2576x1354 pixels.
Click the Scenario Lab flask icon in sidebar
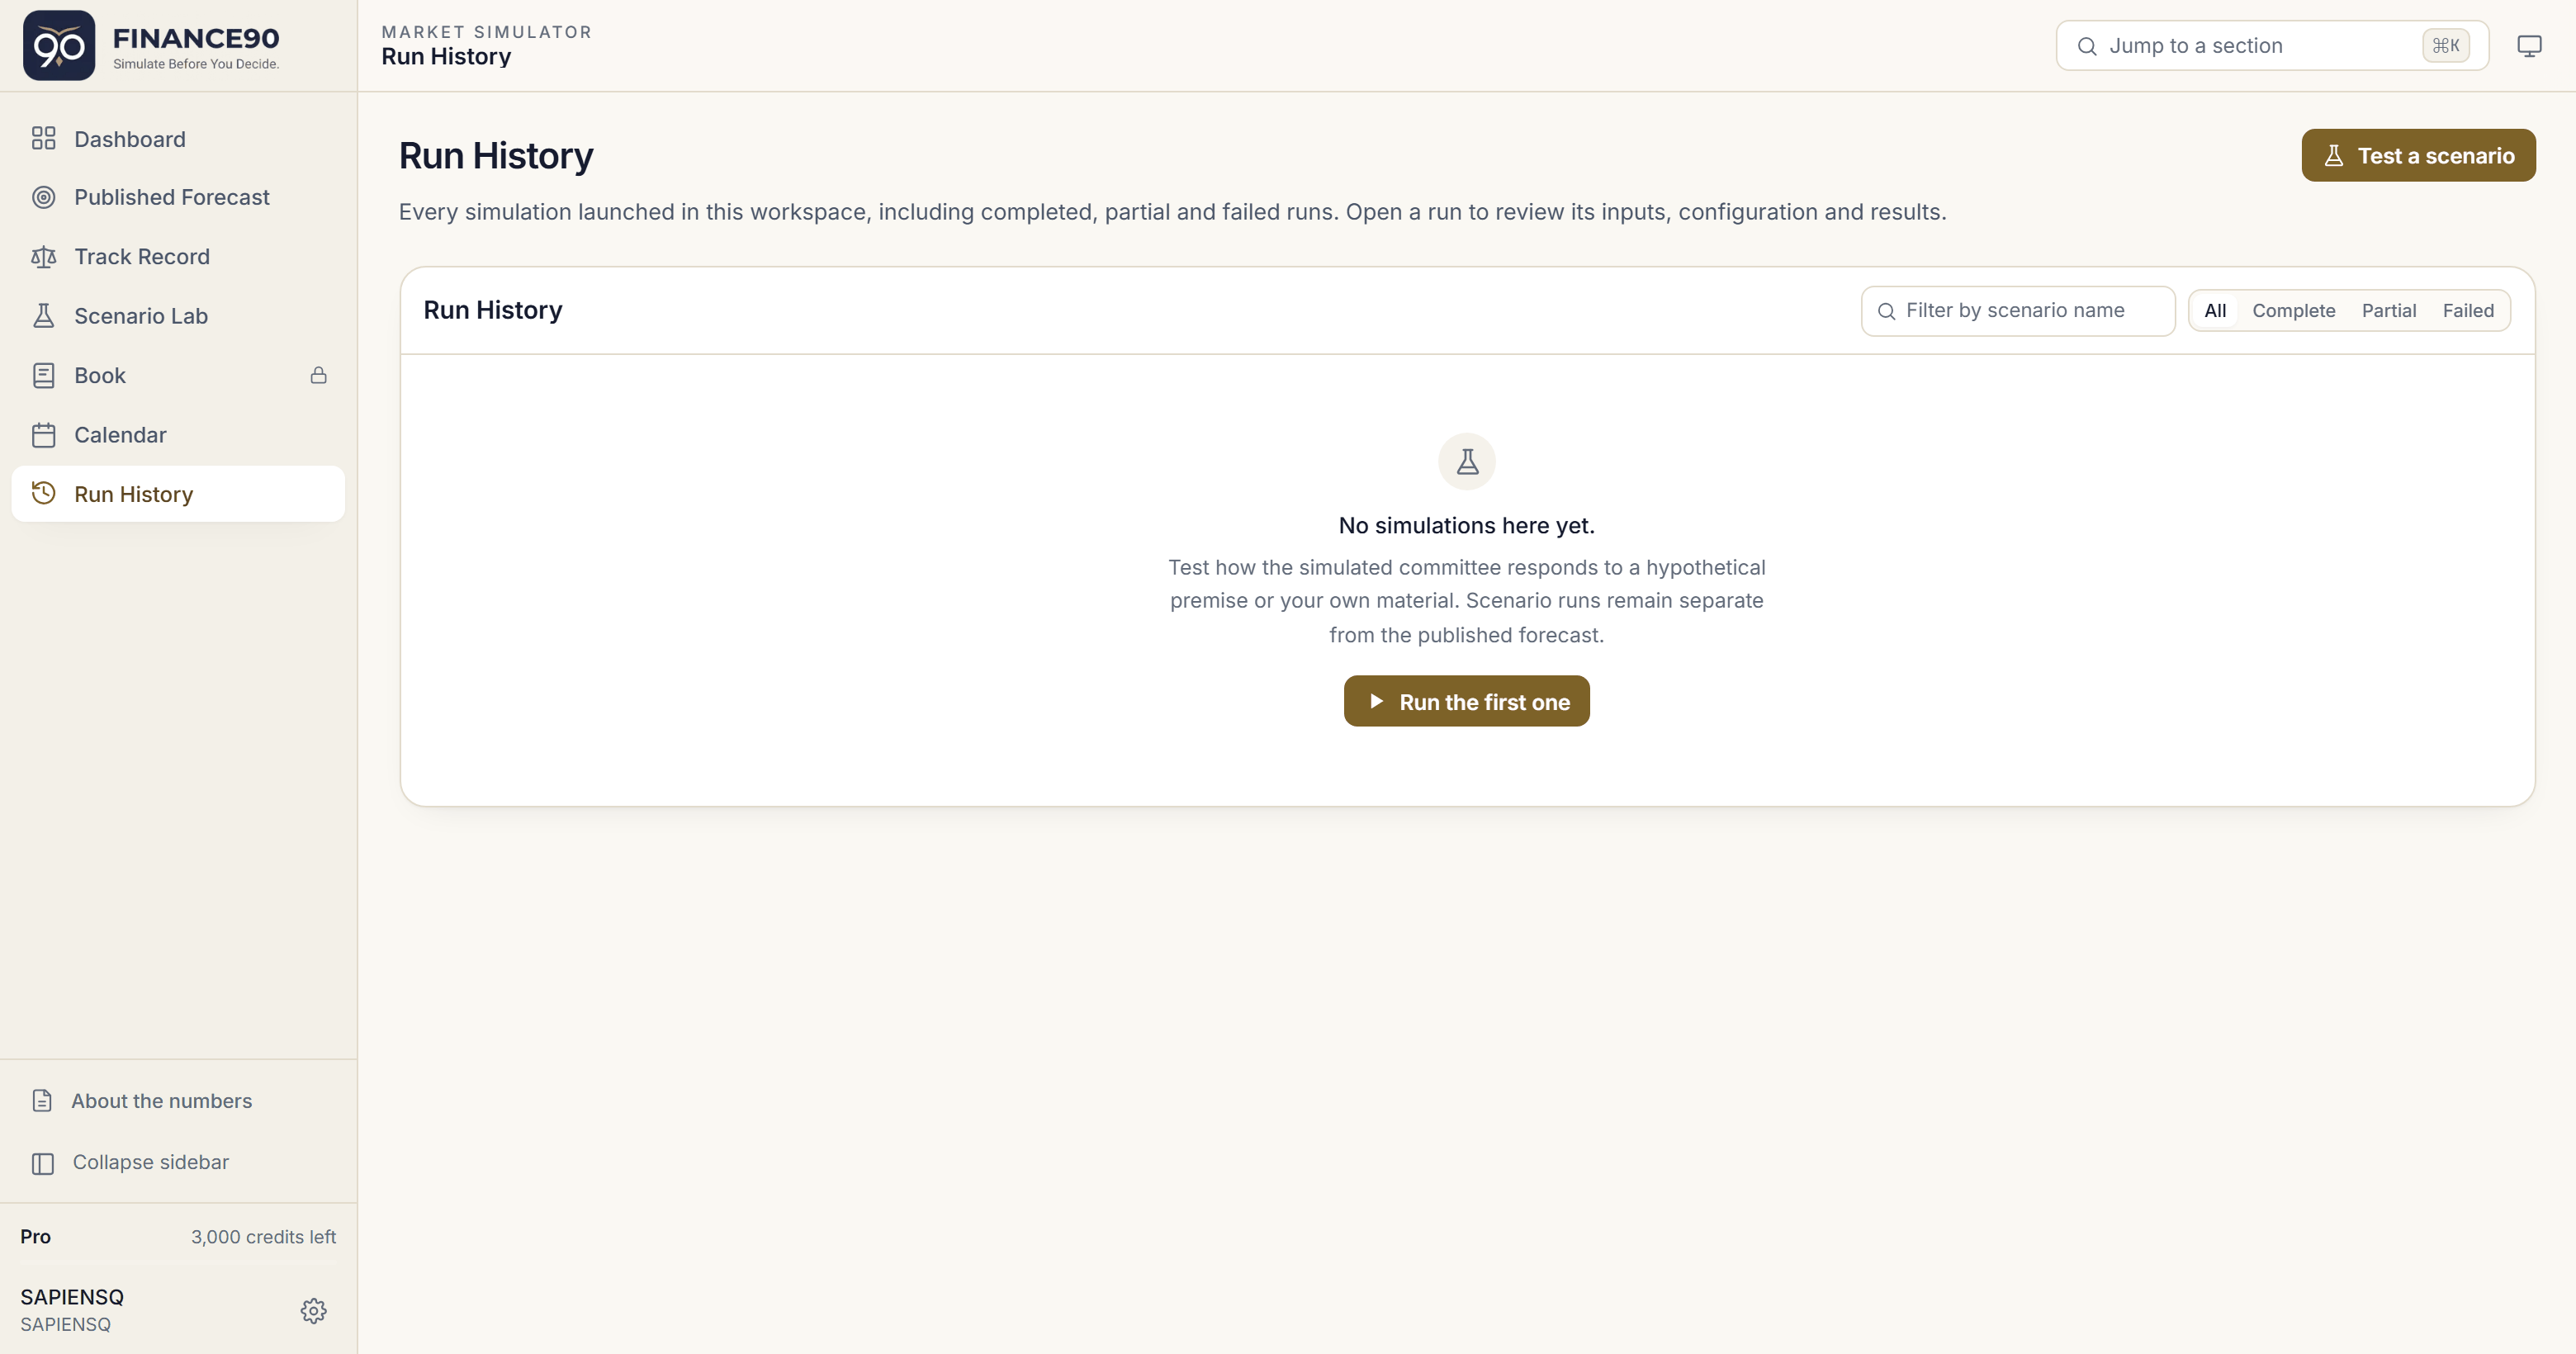(x=43, y=316)
